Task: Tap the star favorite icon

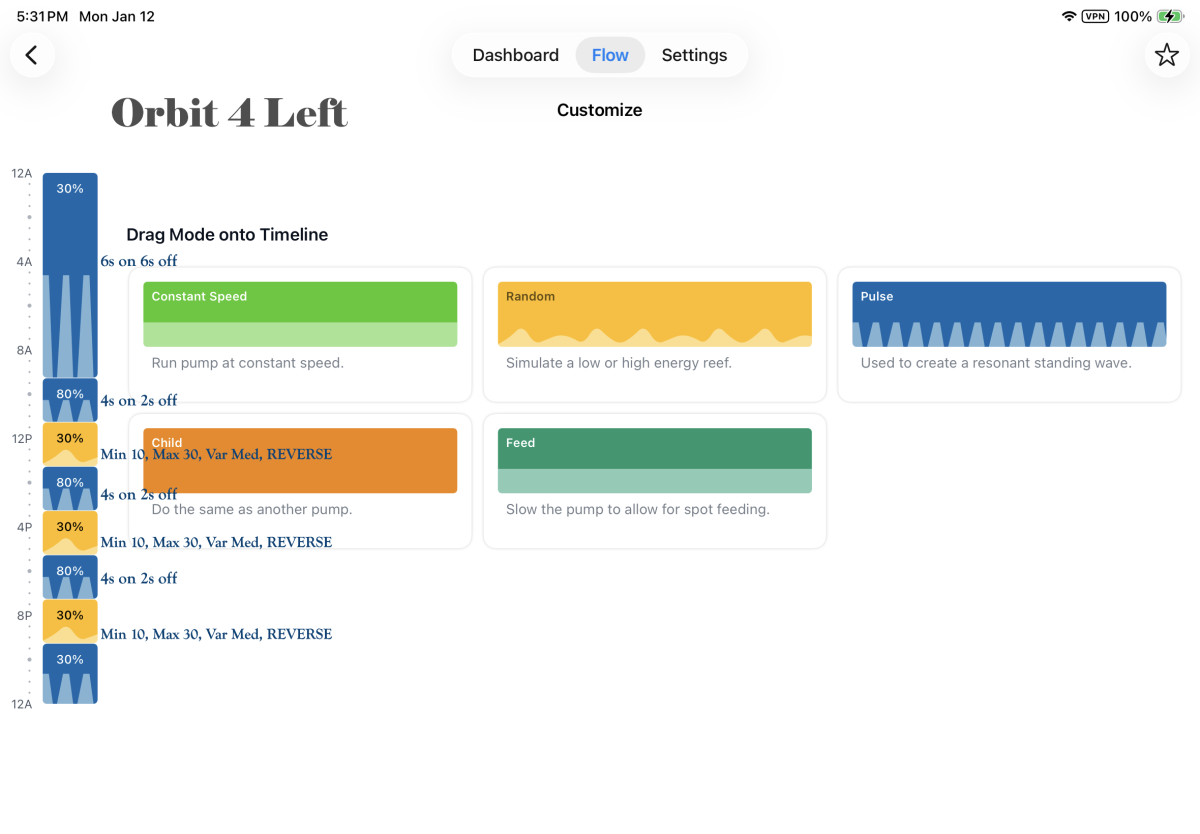Action: click(x=1167, y=55)
